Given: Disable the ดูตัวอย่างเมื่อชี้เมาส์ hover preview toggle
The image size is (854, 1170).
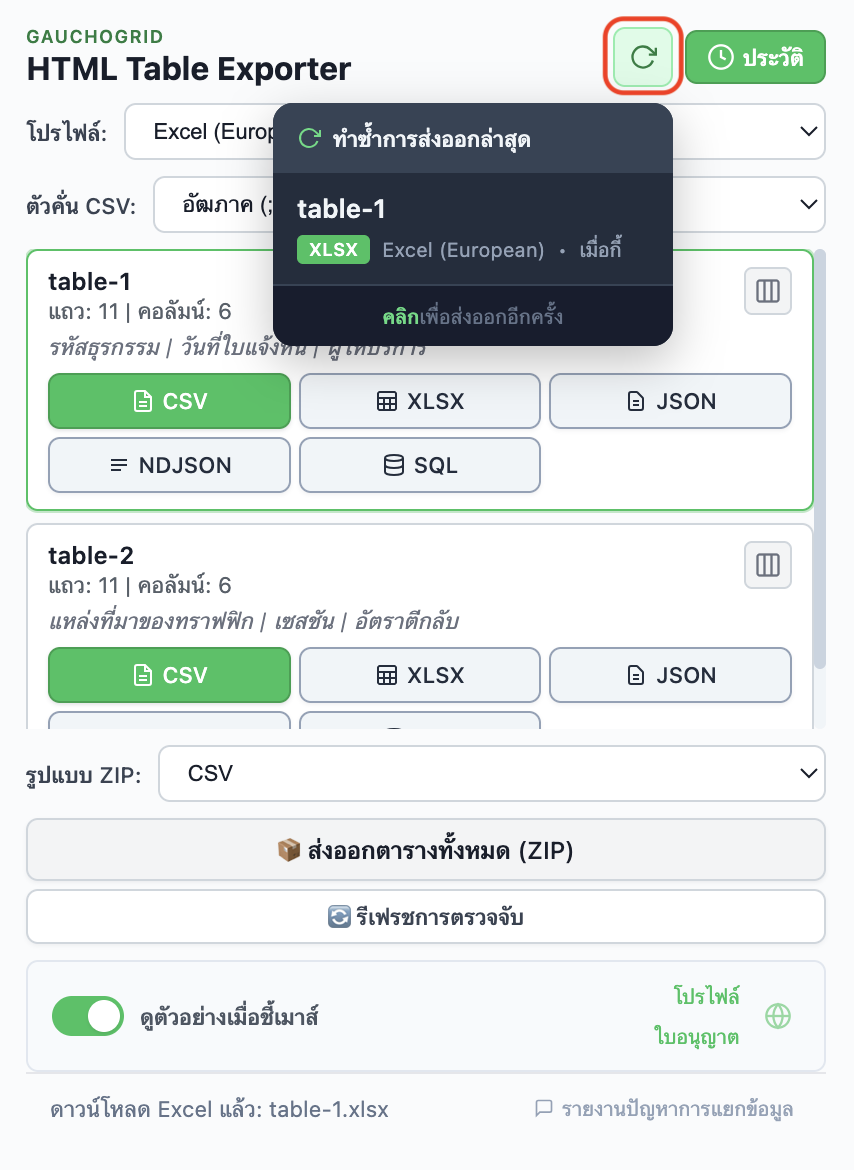Looking at the screenshot, I should click(88, 1016).
